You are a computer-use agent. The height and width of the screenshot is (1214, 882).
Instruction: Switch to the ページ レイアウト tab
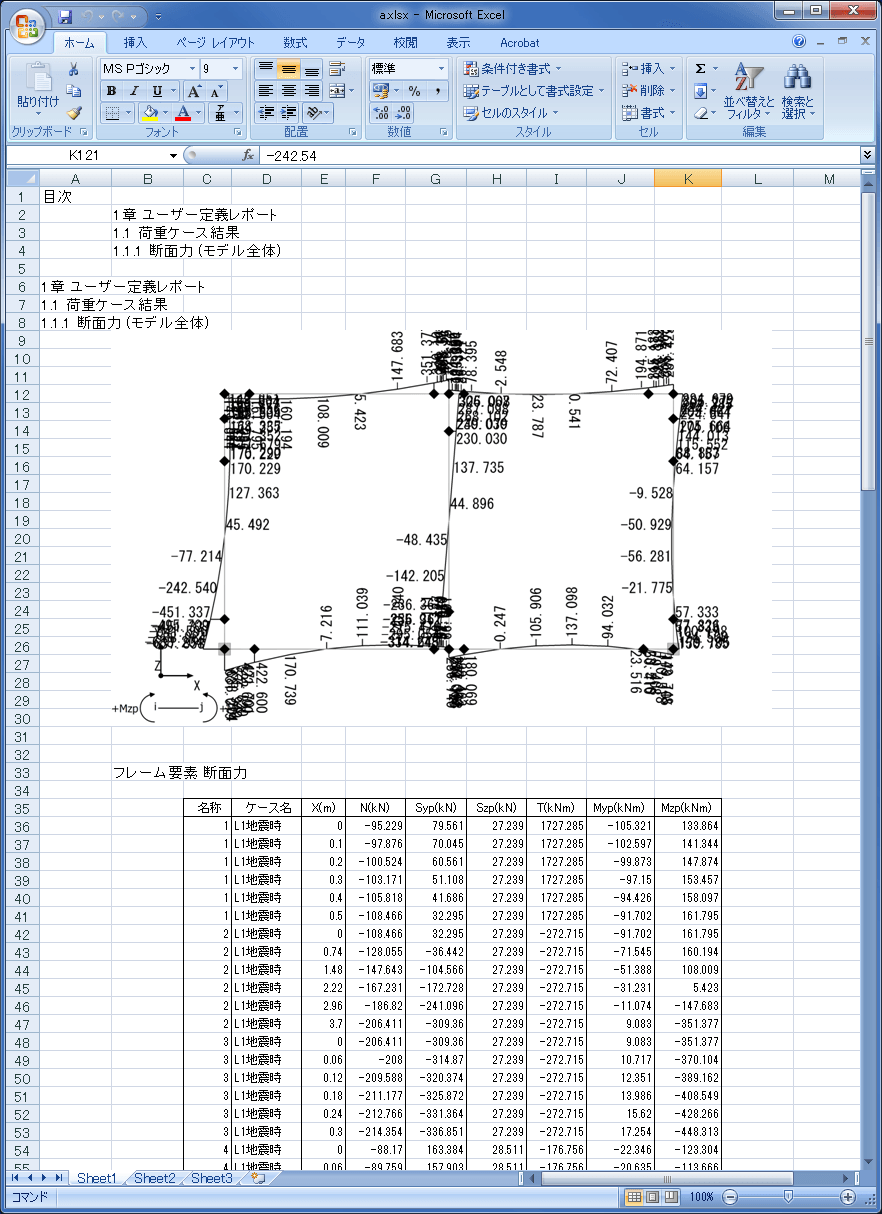pyautogui.click(x=215, y=43)
